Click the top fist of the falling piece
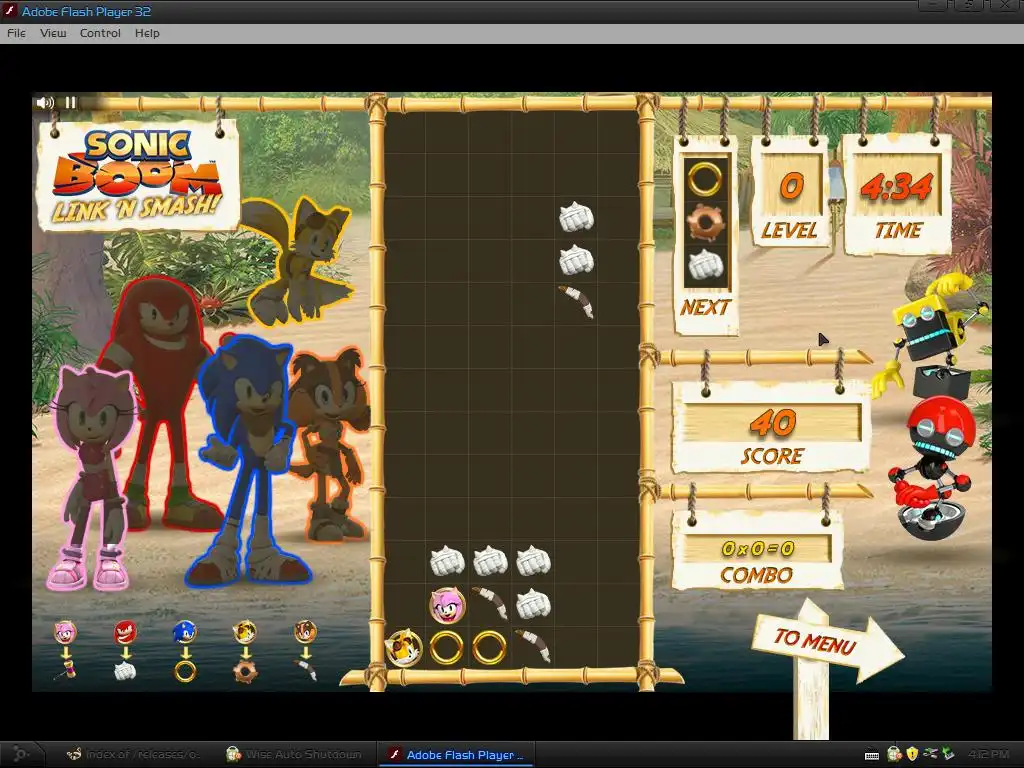The image size is (1024, 768). tap(576, 217)
